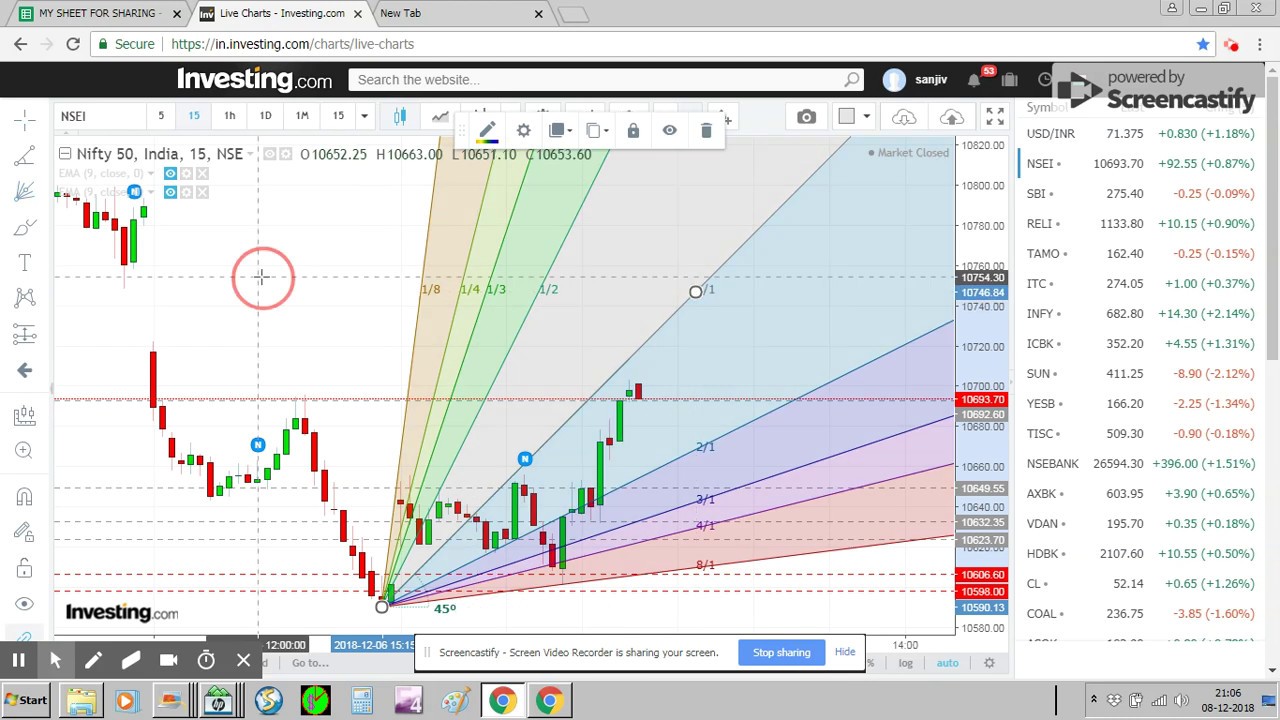Open Windows Start menu
This screenshot has width=1280, height=720.
26,700
